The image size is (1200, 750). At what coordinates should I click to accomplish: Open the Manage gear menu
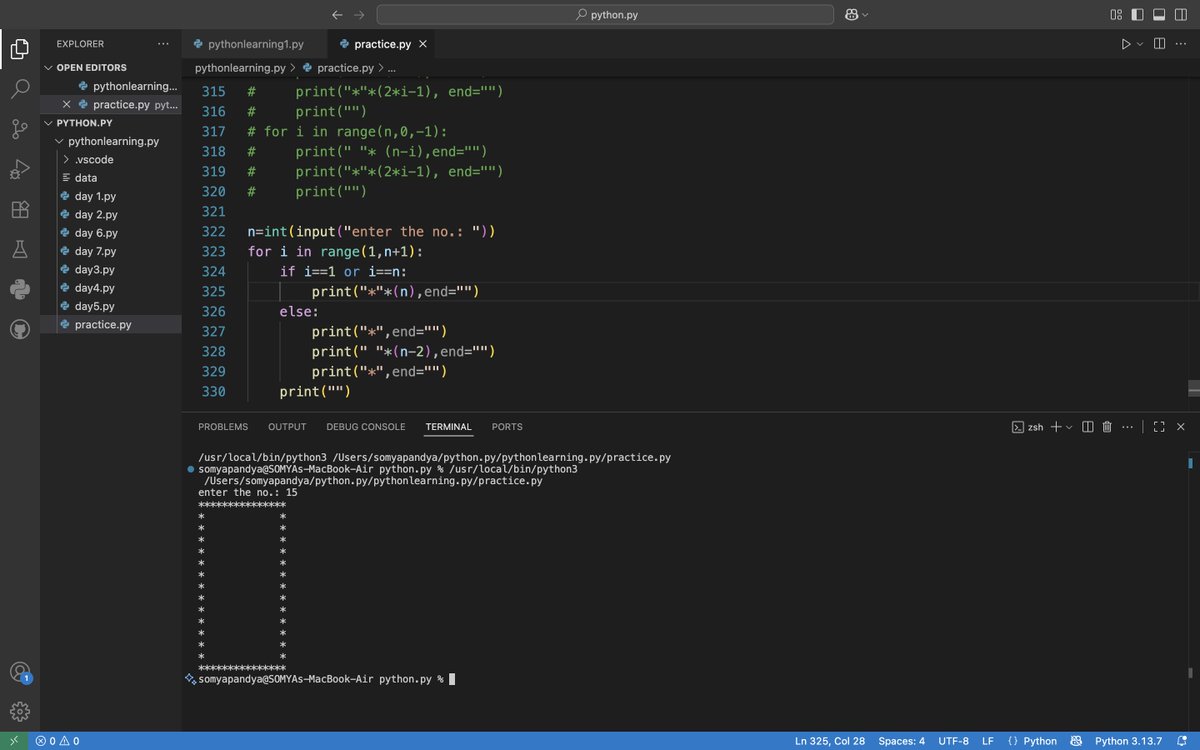[20, 712]
